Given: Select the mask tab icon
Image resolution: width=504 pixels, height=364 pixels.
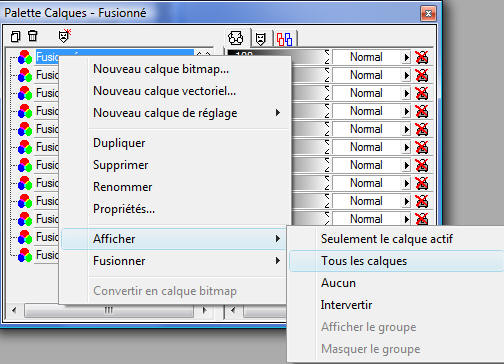Looking at the screenshot, I should click(x=261, y=39).
